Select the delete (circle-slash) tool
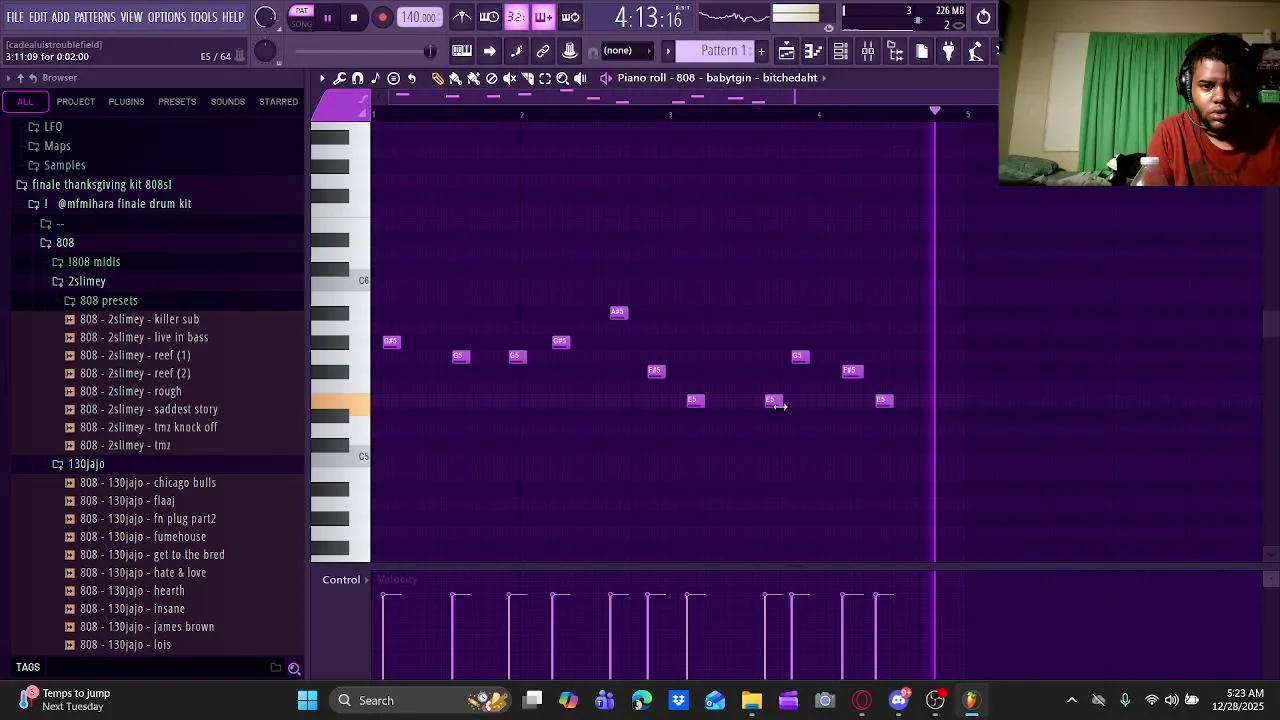1280x720 pixels. [x=491, y=78]
